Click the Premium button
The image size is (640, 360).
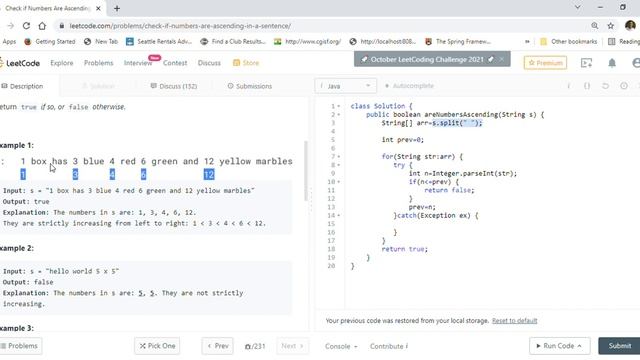pyautogui.click(x=545, y=63)
